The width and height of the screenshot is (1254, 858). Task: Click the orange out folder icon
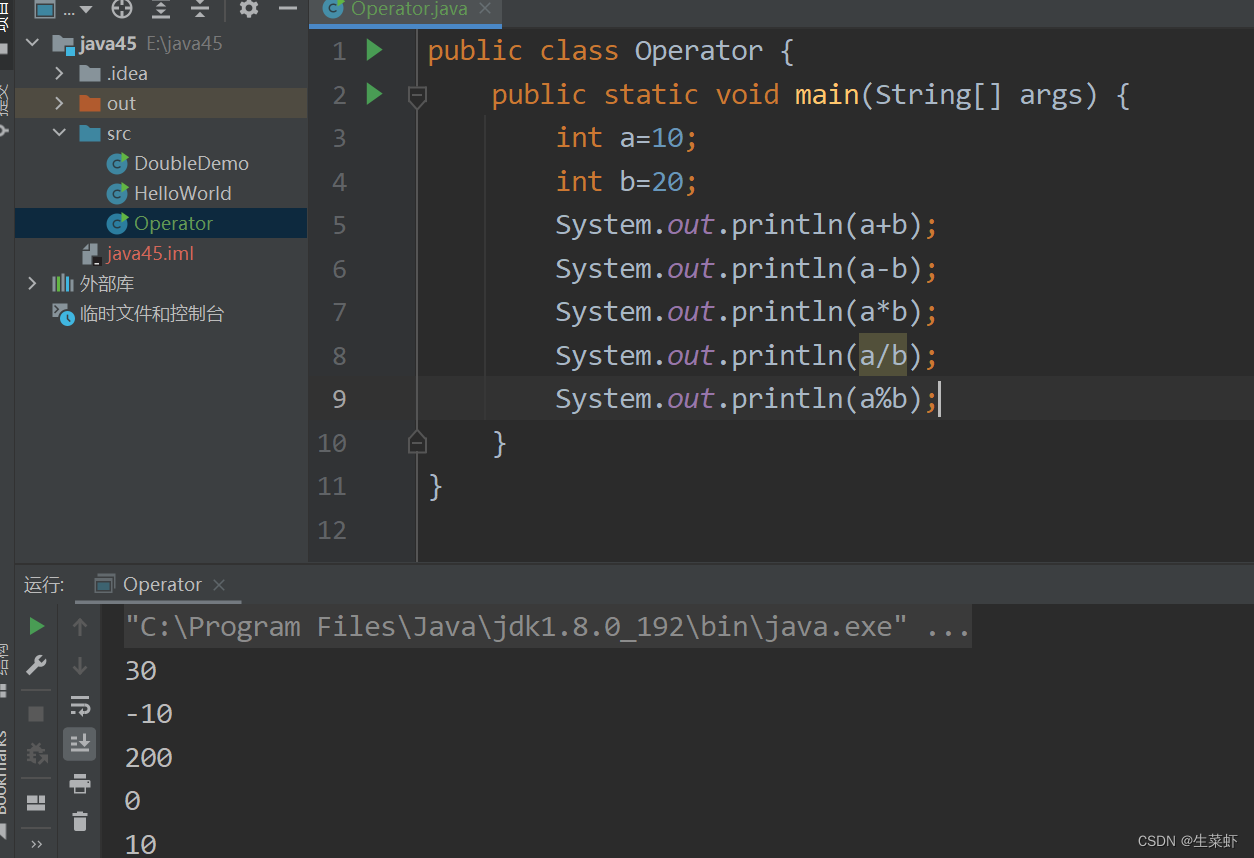[x=90, y=103]
